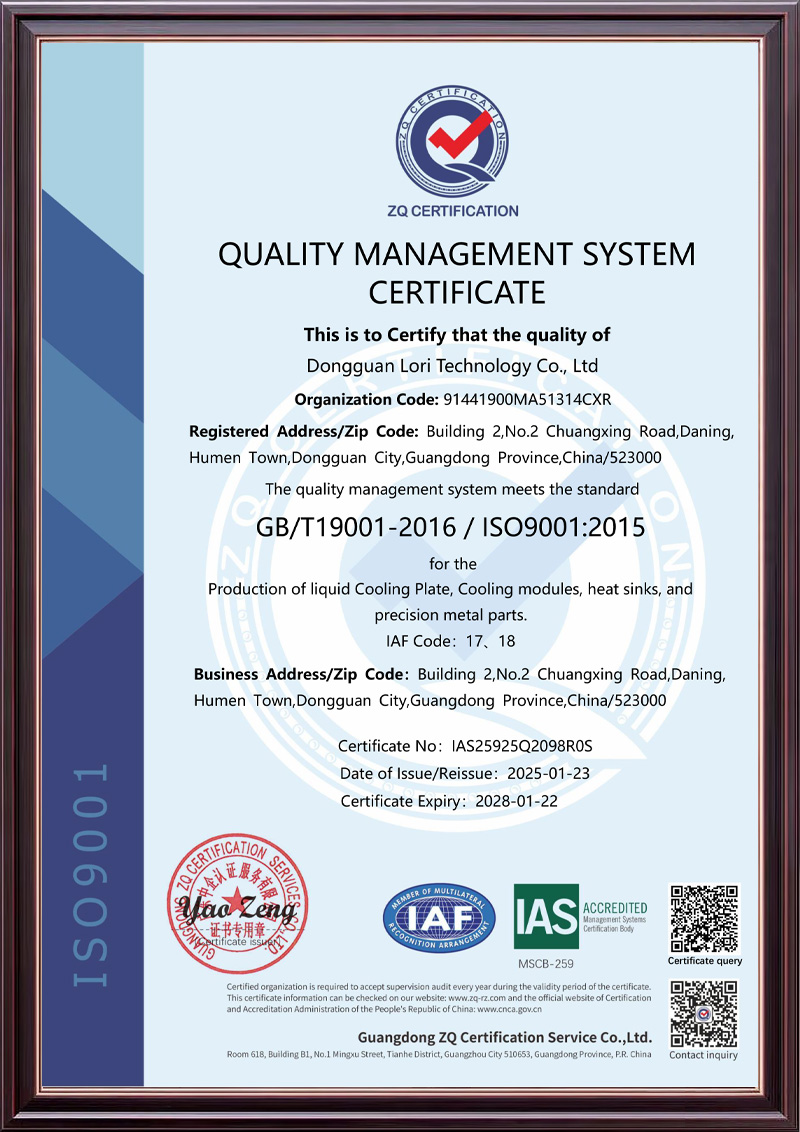Click the Yao Zeng signature
Image resolution: width=800 pixels, height=1132 pixels.
(x=230, y=910)
